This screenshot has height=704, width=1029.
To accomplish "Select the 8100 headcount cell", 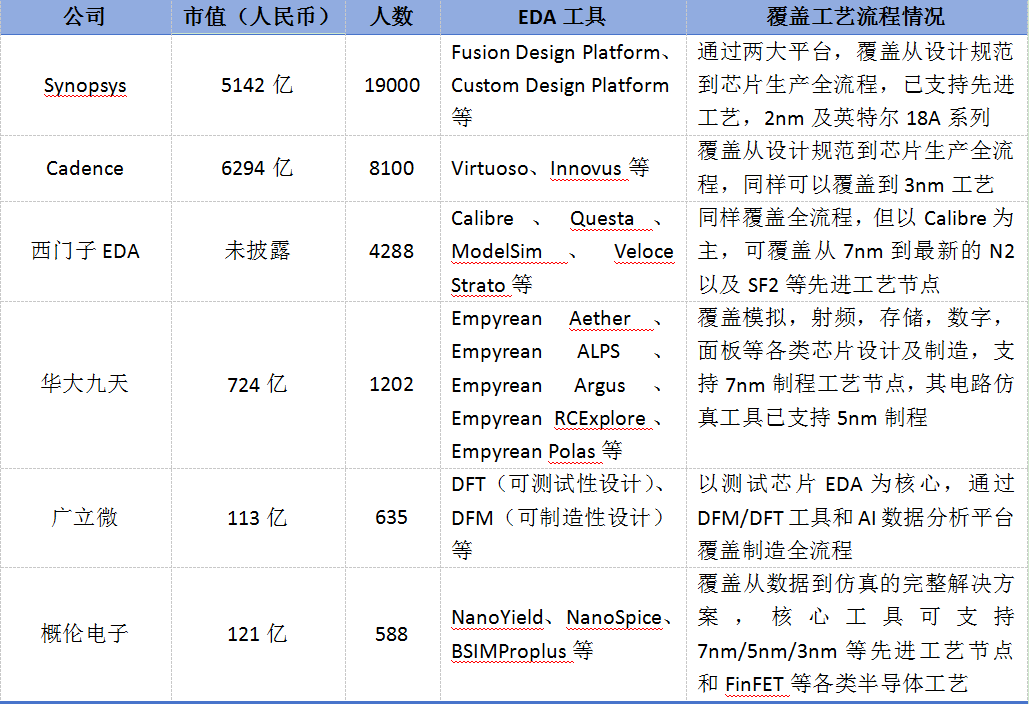I will (392, 169).
